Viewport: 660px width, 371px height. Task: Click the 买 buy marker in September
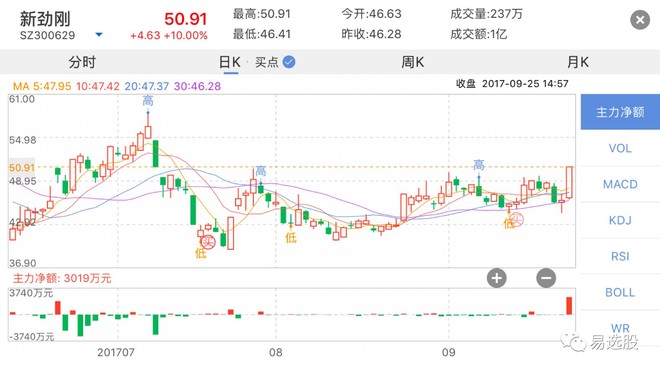tap(516, 219)
